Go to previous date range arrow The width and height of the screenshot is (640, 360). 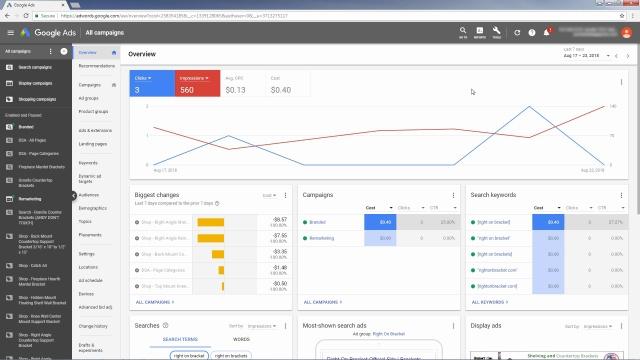tap(616, 56)
